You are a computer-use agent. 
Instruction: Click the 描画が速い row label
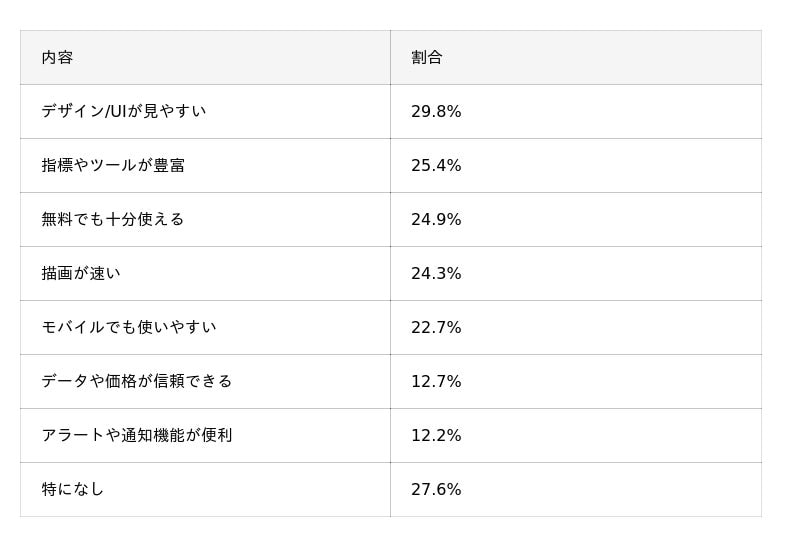coord(81,273)
